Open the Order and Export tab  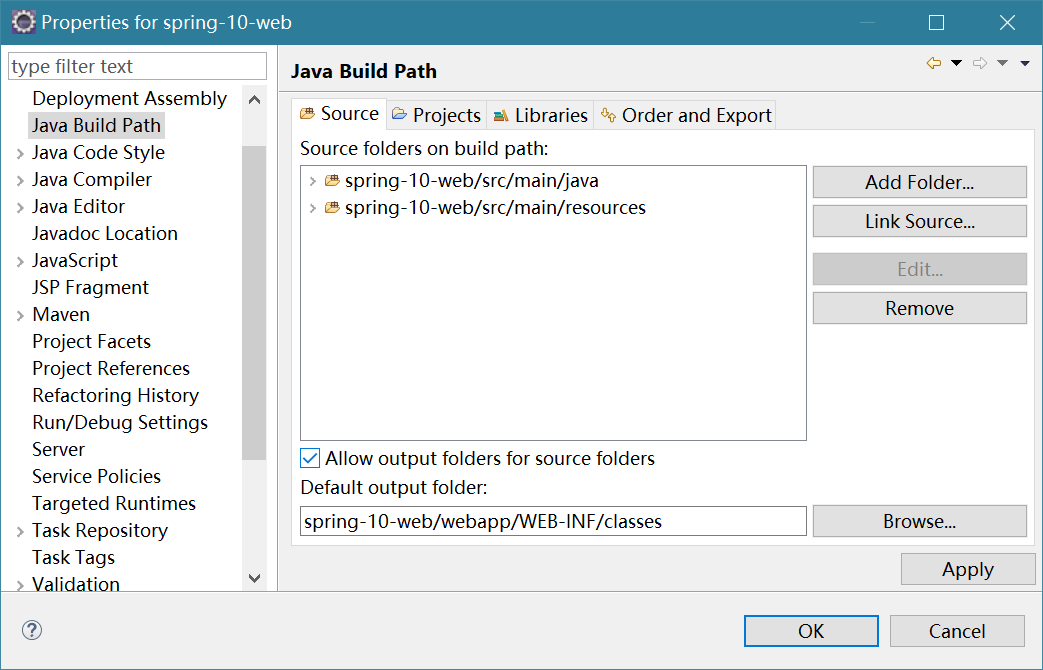(x=686, y=115)
